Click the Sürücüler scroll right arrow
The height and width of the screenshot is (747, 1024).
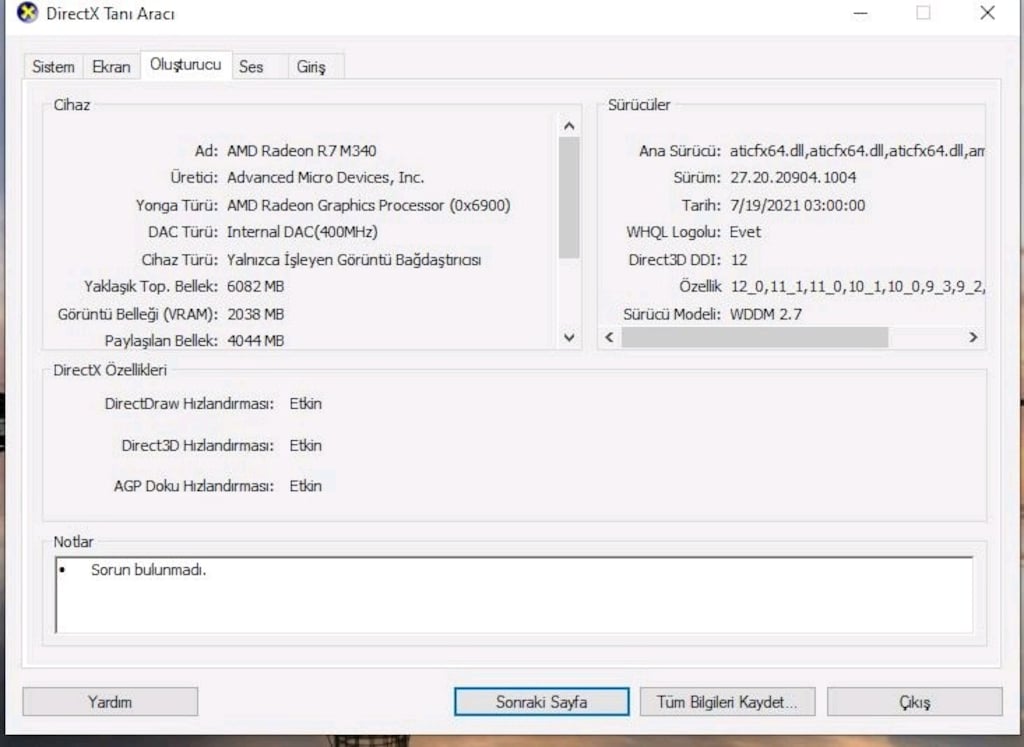tap(973, 337)
